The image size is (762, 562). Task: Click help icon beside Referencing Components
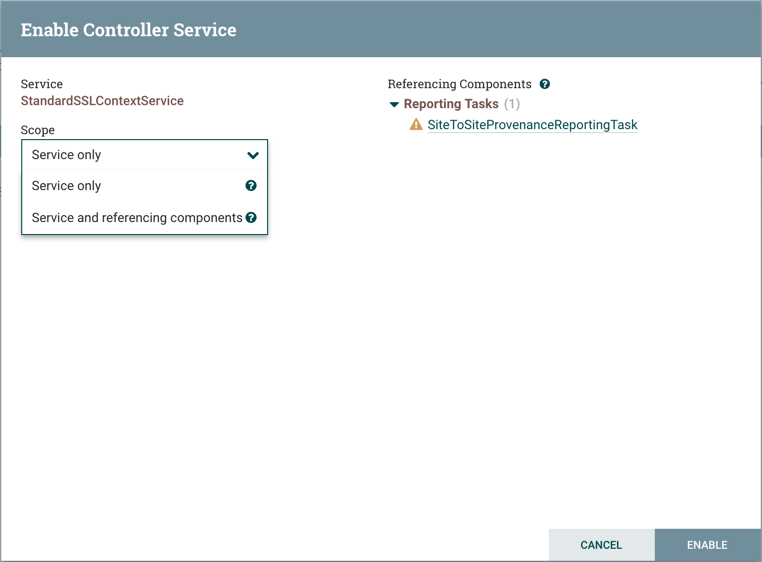click(545, 84)
